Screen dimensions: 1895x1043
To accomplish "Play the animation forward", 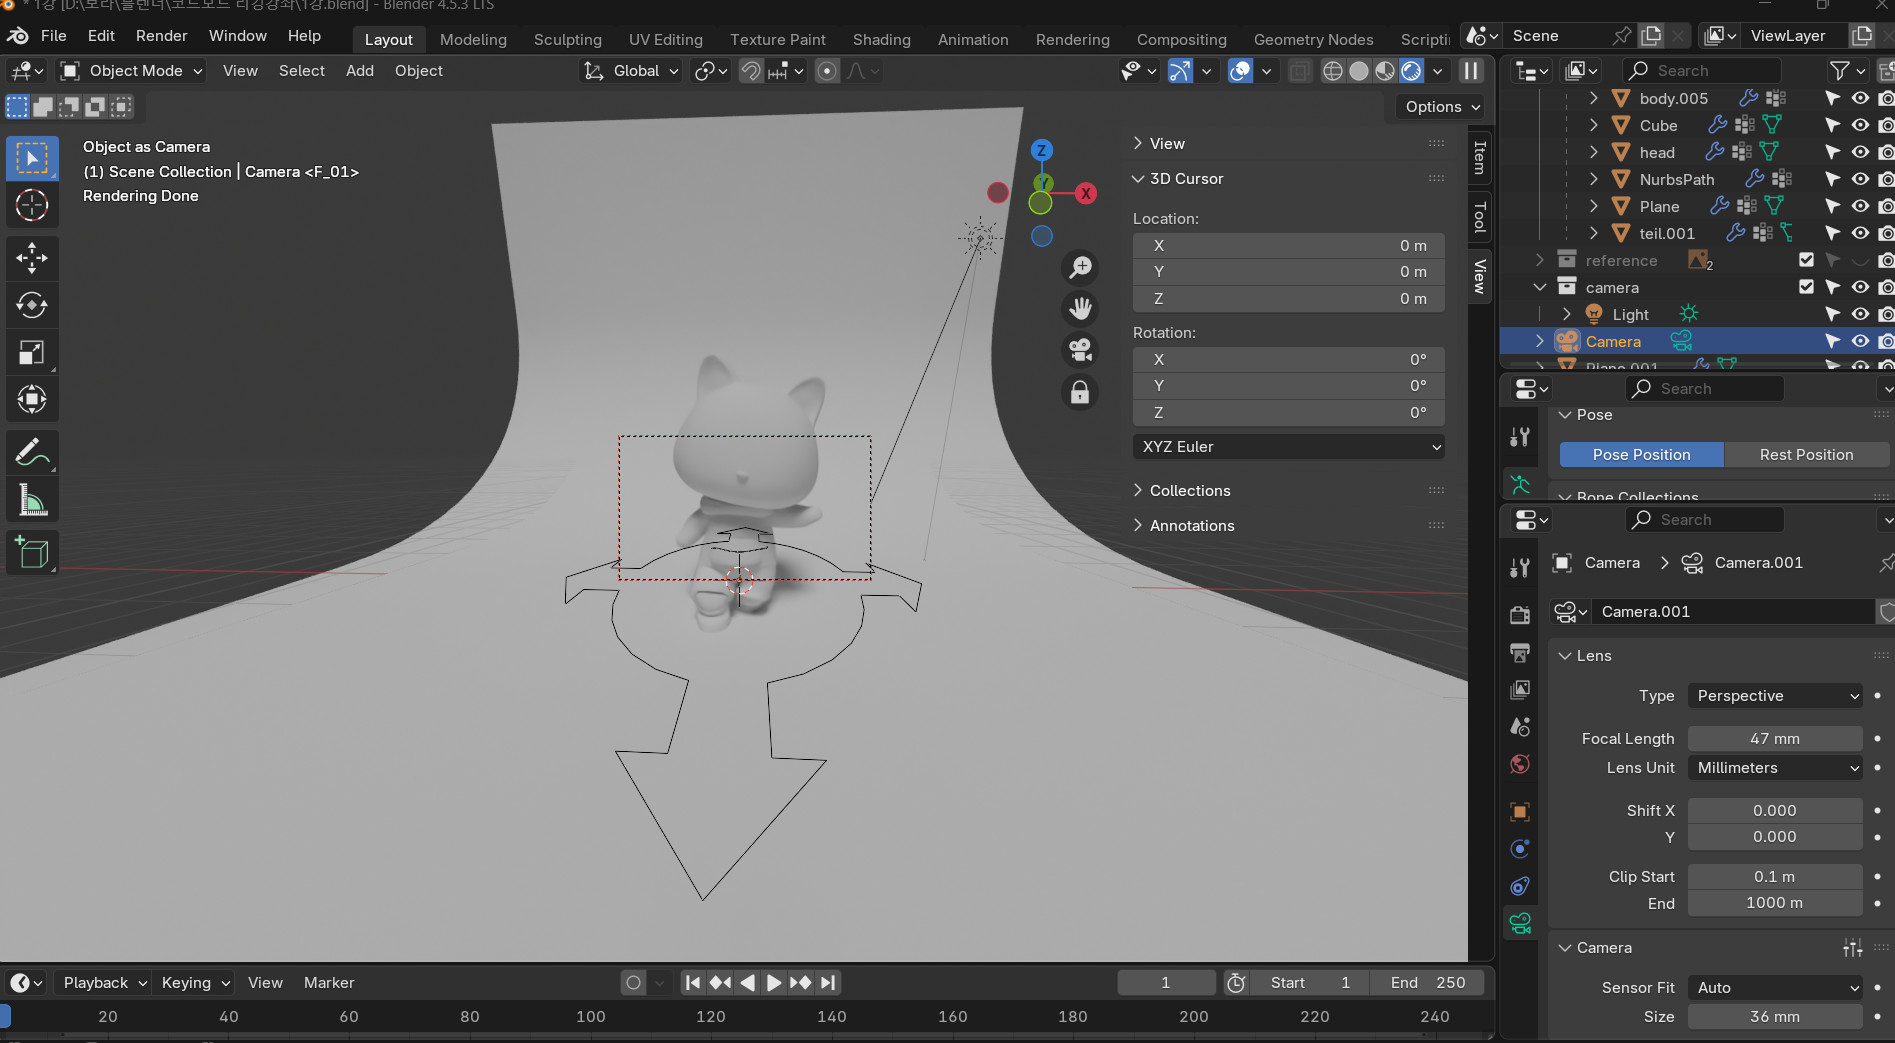I will 773,983.
